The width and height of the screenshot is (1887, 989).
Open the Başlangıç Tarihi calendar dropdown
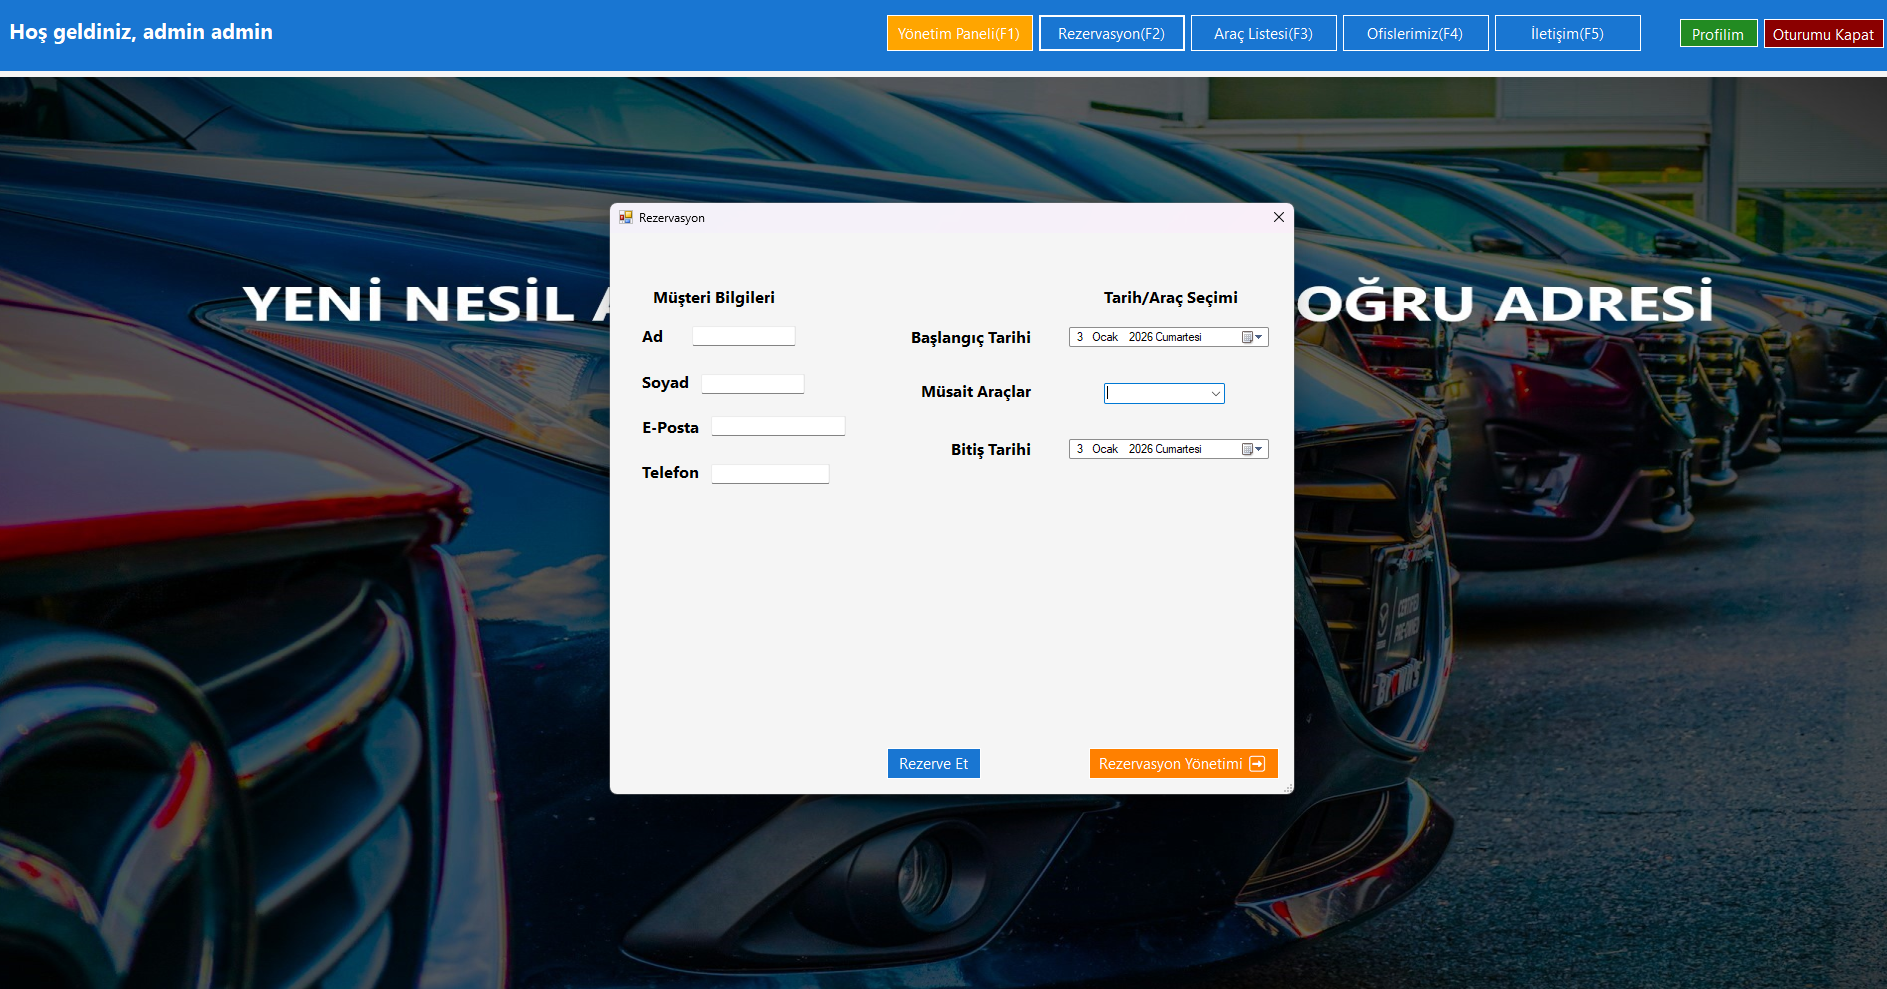click(x=1252, y=337)
